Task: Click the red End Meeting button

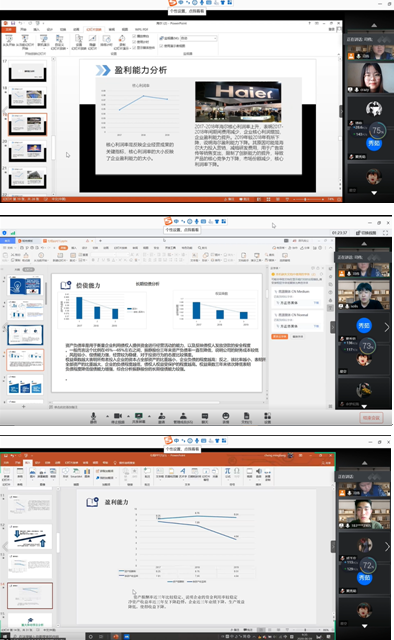Action: (x=371, y=418)
